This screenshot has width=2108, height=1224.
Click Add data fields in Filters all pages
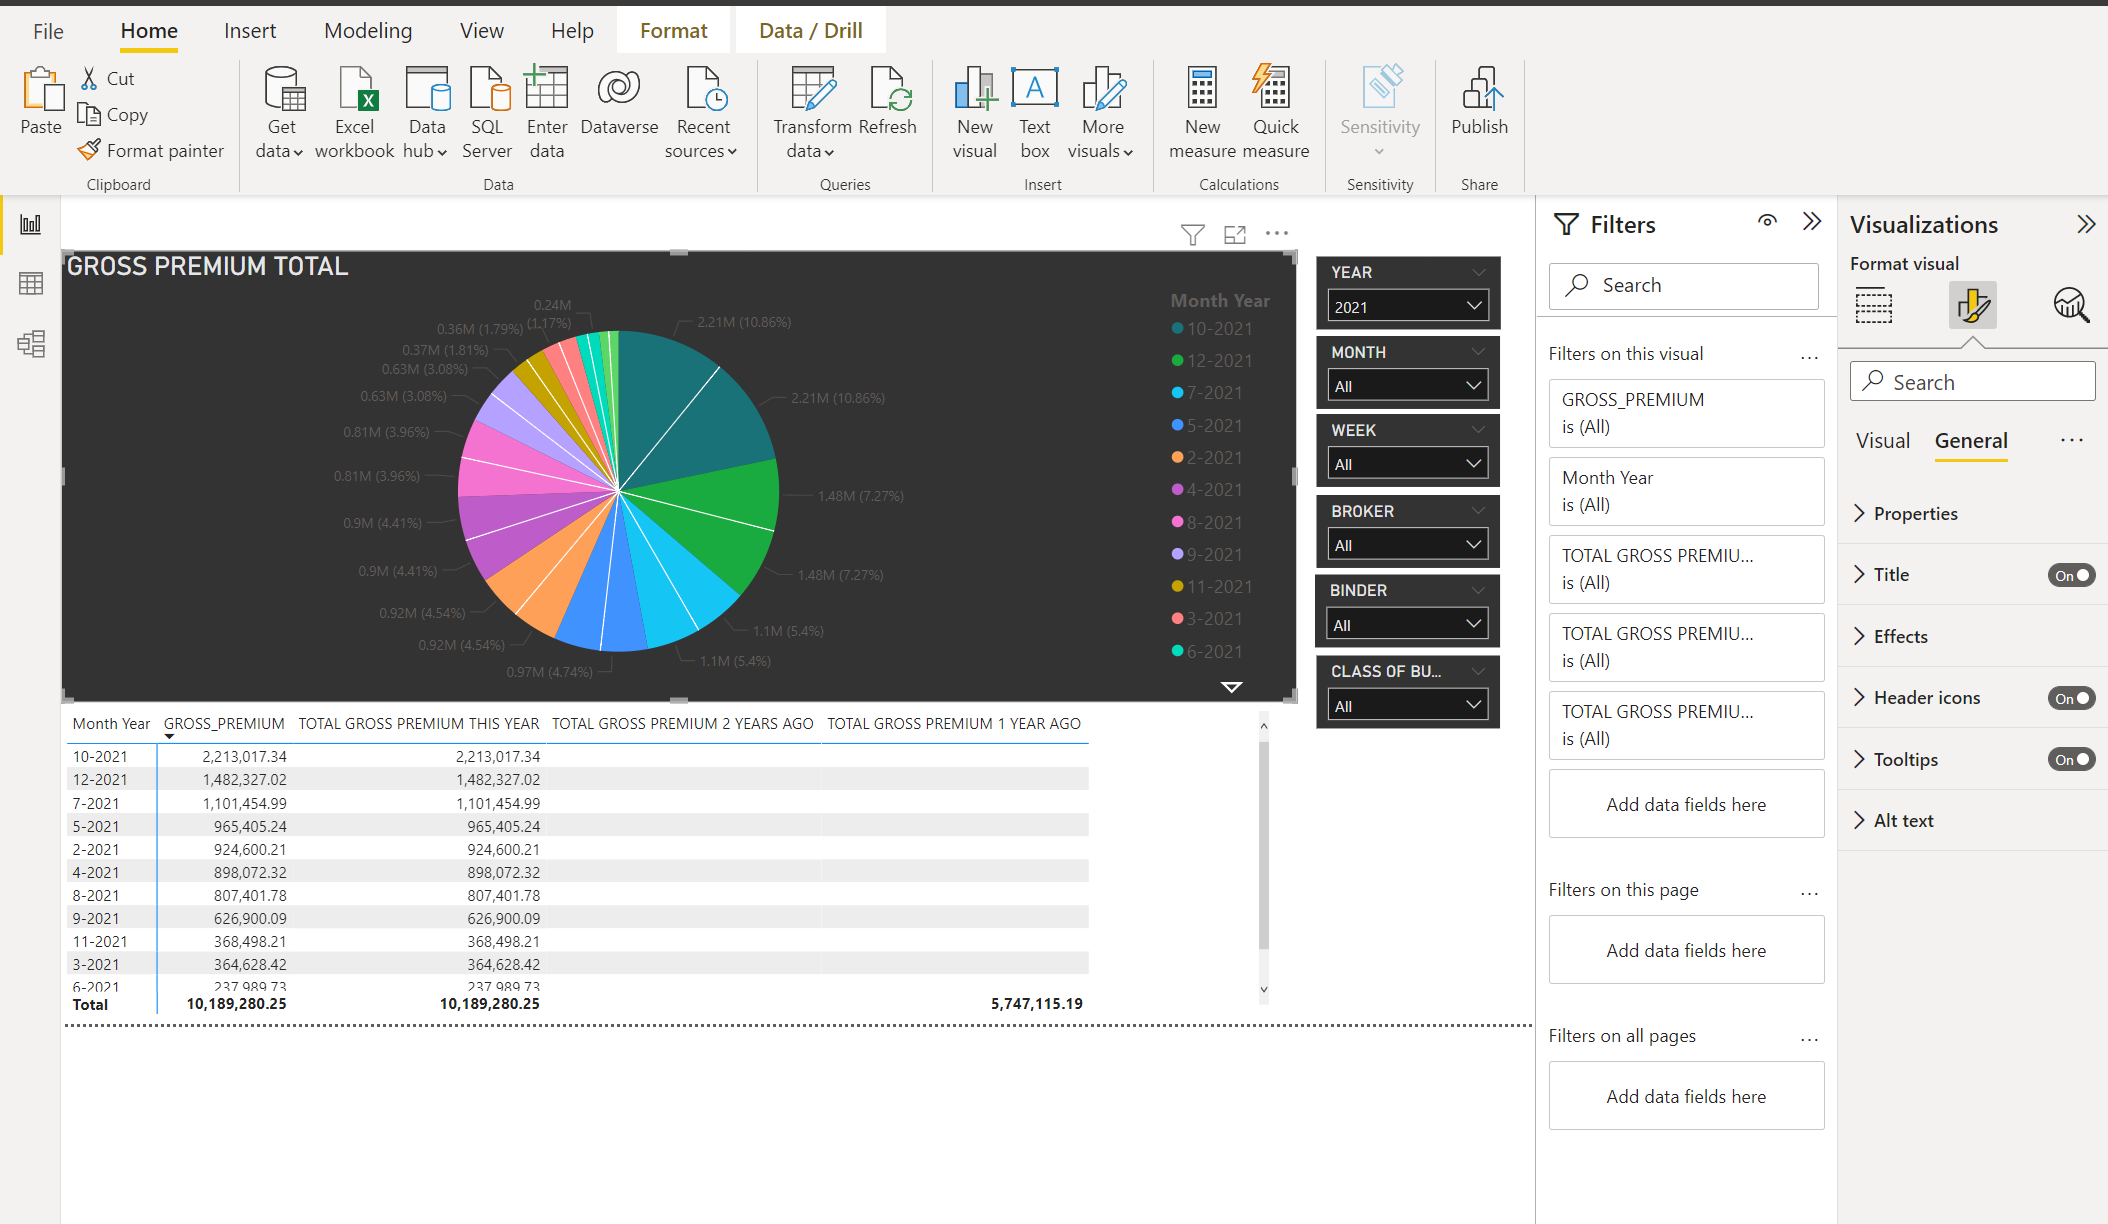pos(1686,1096)
